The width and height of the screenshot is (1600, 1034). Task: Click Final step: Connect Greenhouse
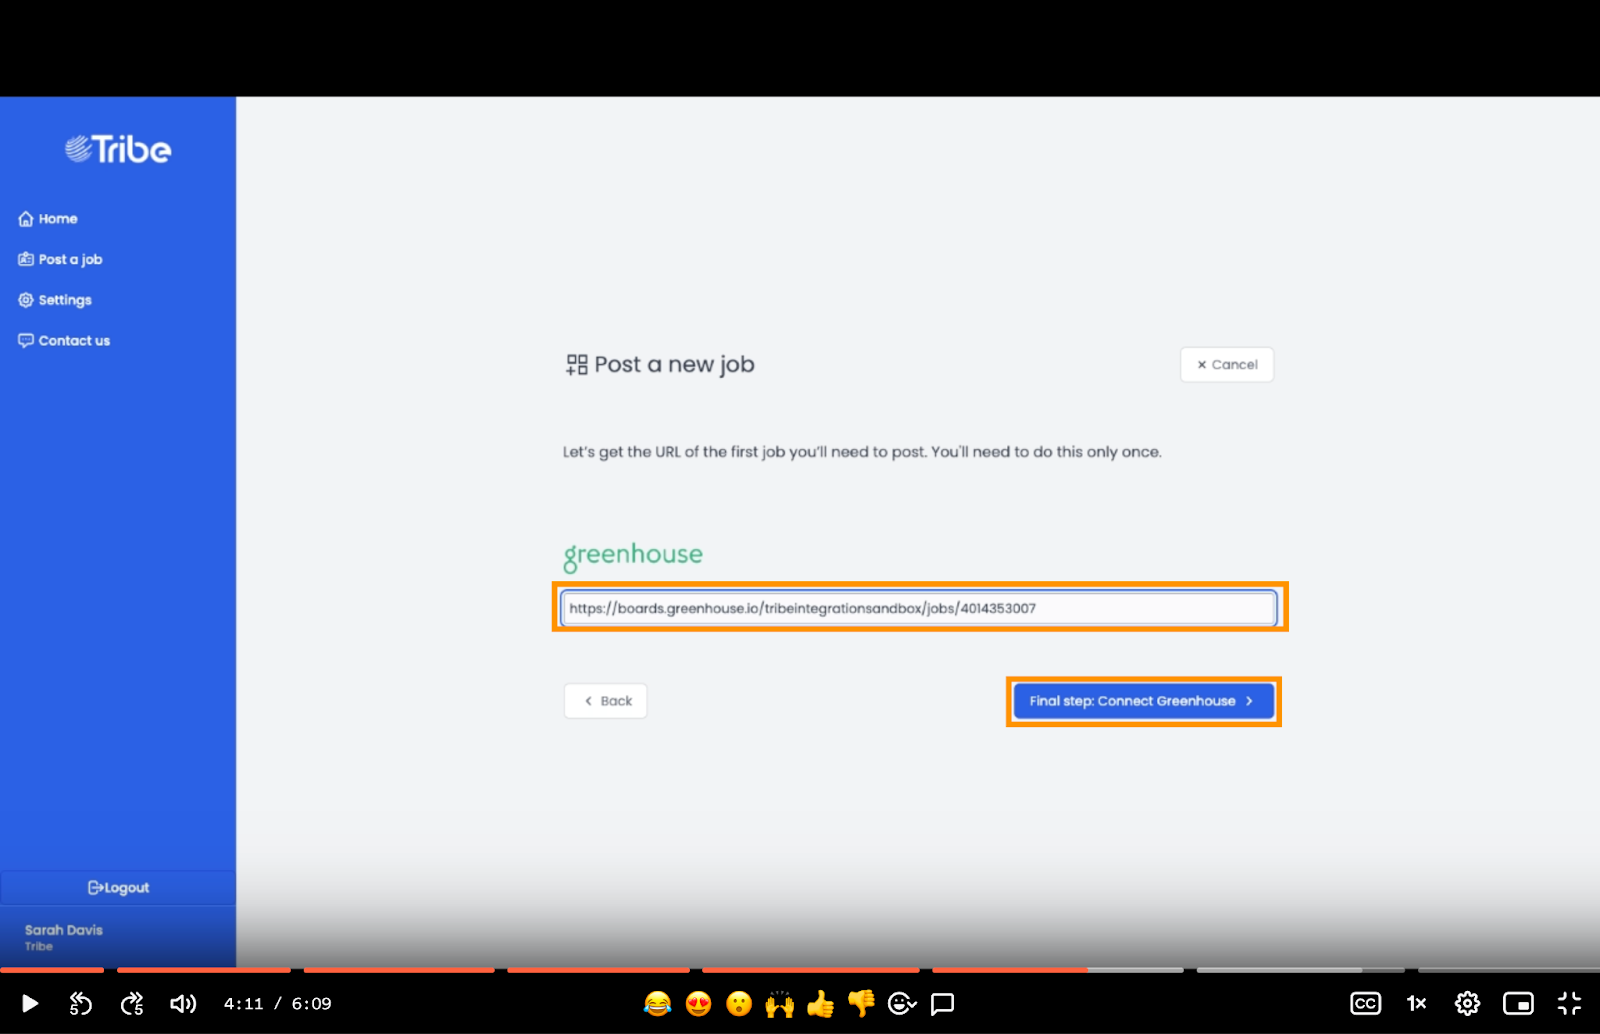(x=1143, y=701)
